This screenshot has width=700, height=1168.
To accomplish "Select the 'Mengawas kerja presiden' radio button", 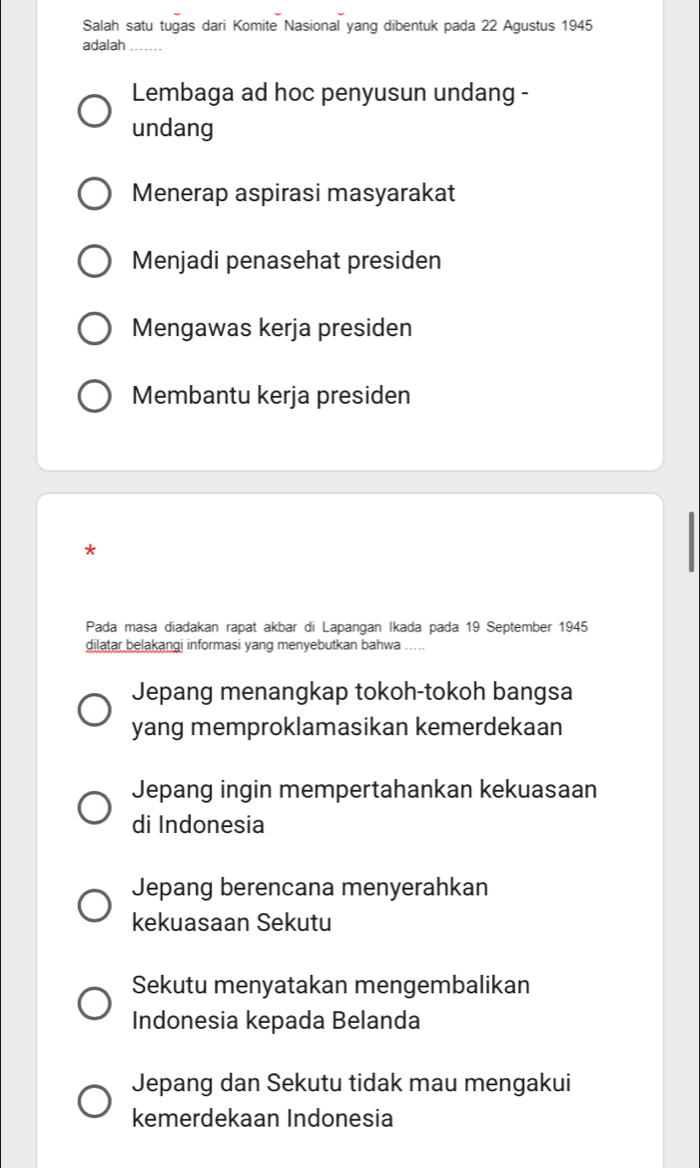I will [x=95, y=328].
